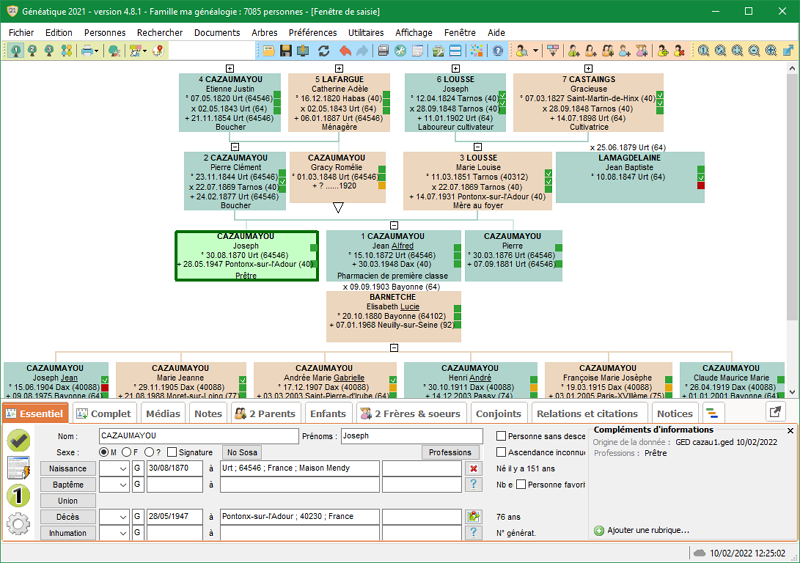Select the BARNETCHE Elisabeth Lucie person box
Viewport: 800px width, 563px height.
point(393,316)
